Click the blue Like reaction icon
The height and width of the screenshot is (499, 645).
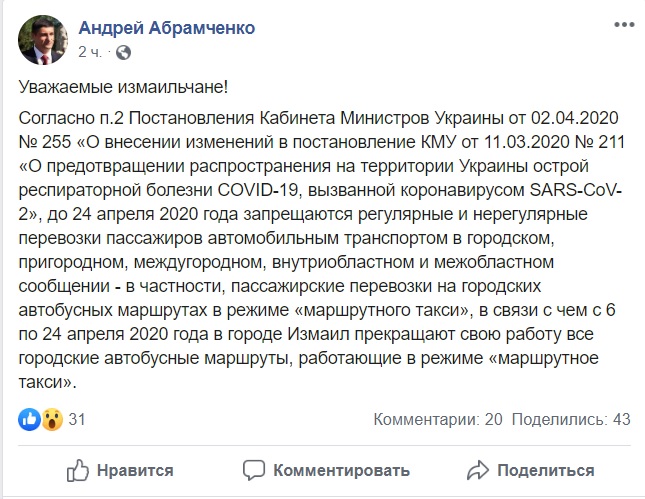click(x=28, y=419)
